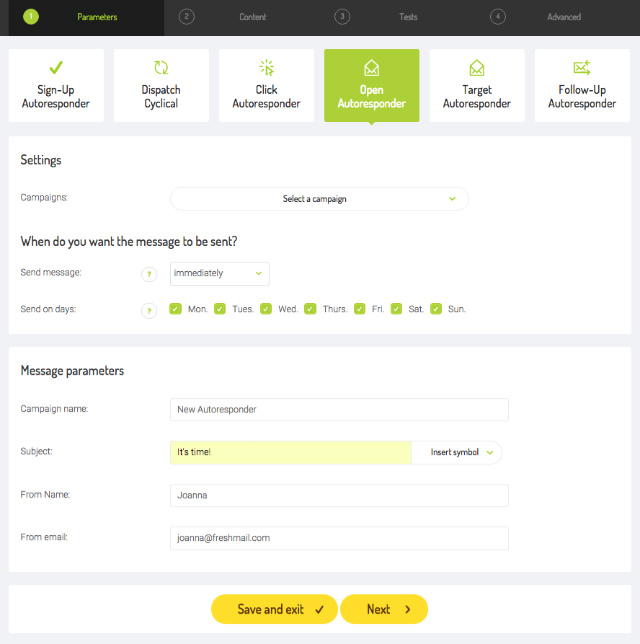Select the Sign-Up Autoresponder card
This screenshot has width=640, height=644.
tap(56, 85)
